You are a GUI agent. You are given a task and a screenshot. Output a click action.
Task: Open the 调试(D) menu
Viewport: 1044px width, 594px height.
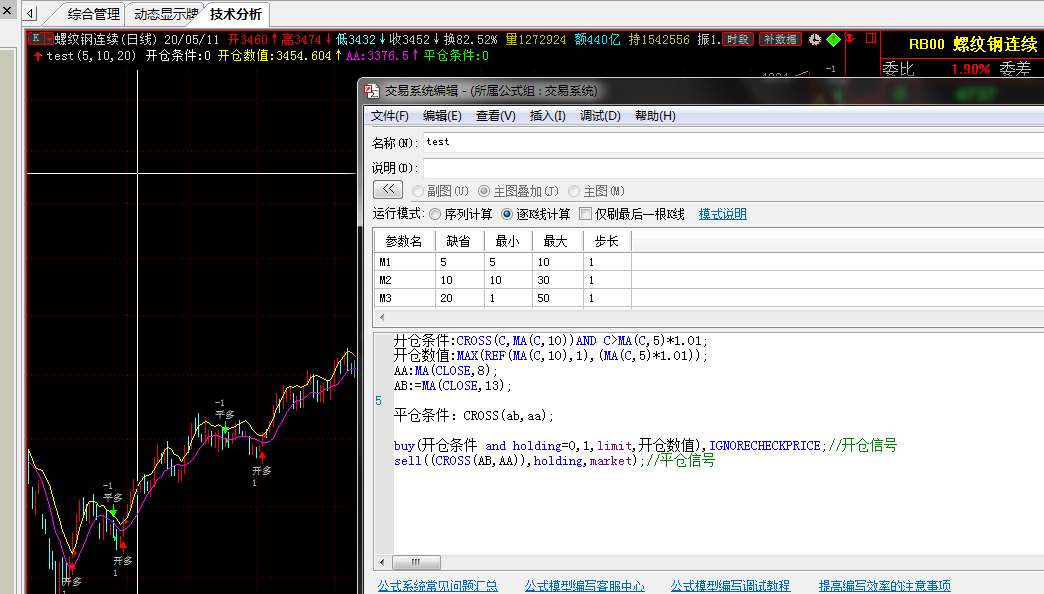click(x=600, y=116)
